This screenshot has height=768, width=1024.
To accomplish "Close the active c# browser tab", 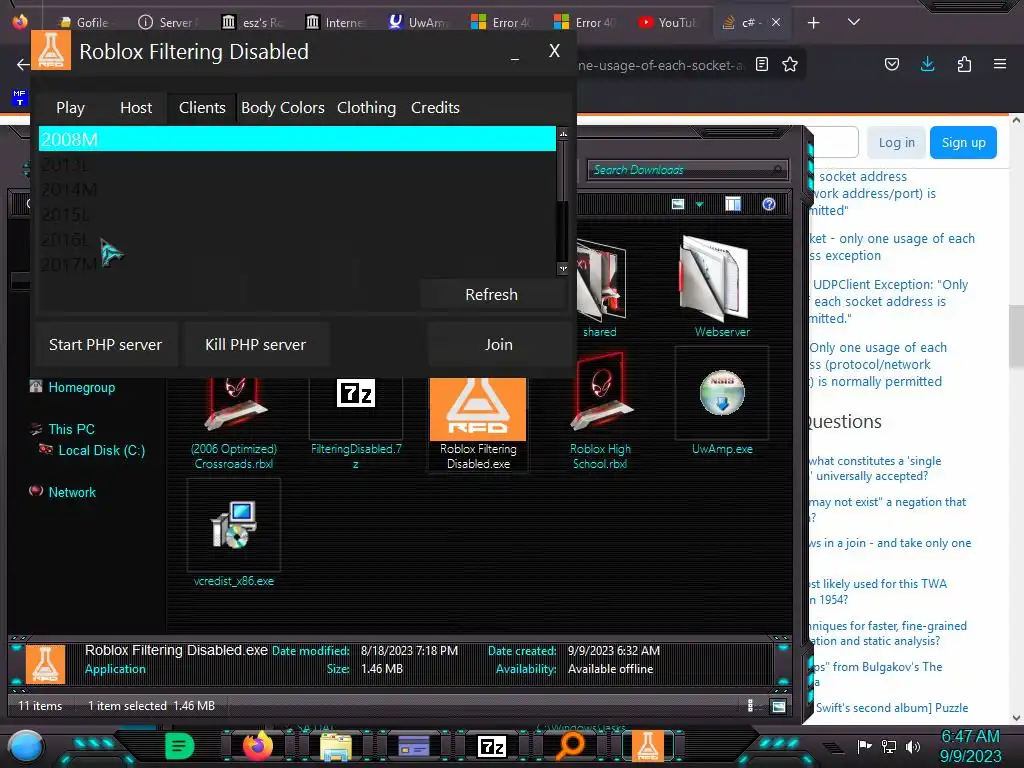I will point(776,22).
